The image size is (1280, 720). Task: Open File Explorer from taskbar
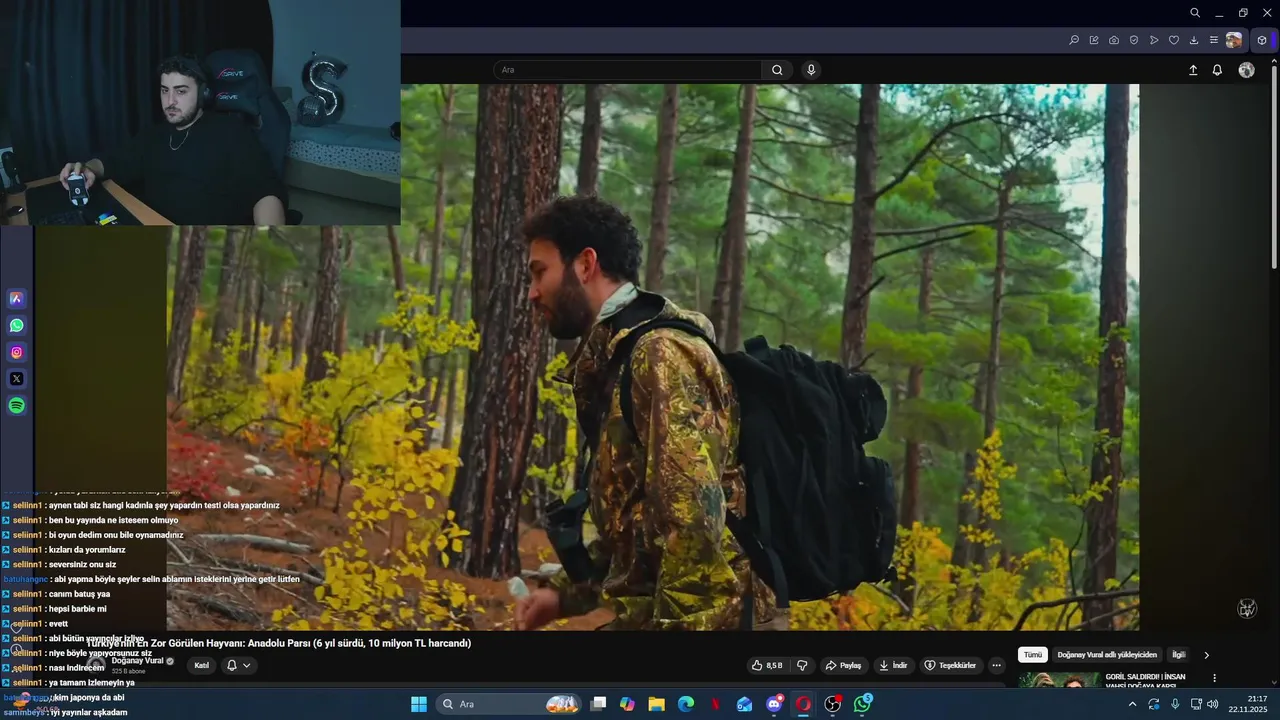pyautogui.click(x=657, y=704)
